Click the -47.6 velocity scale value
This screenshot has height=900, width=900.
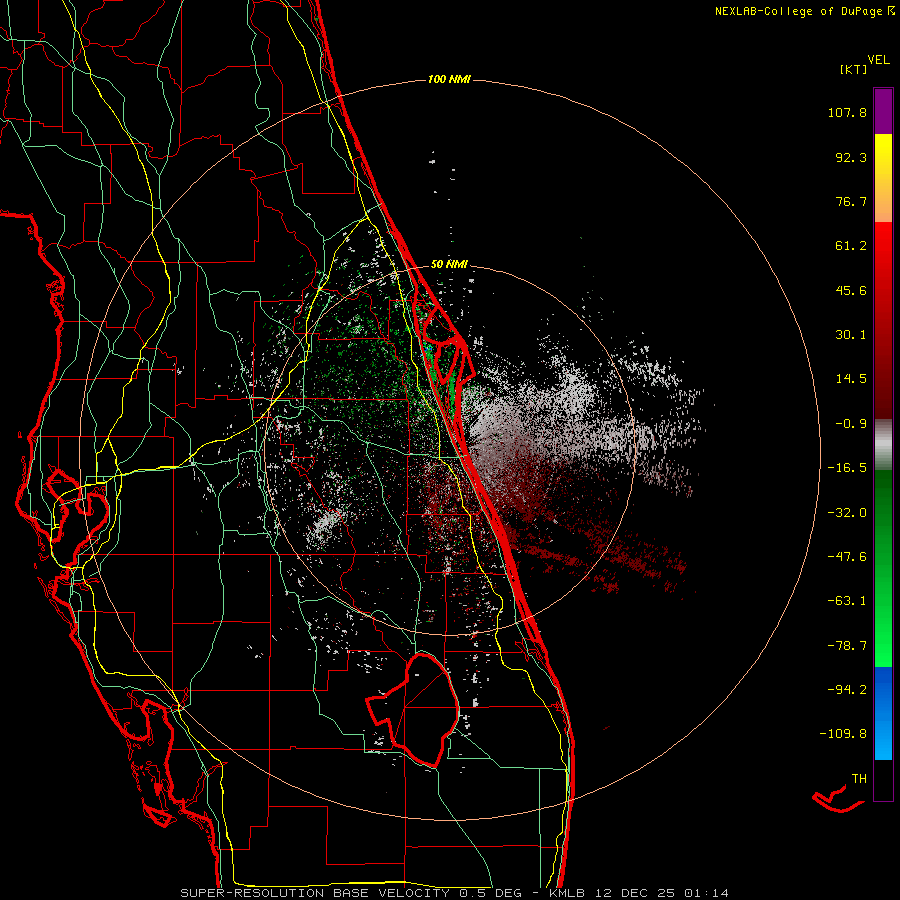(847, 557)
